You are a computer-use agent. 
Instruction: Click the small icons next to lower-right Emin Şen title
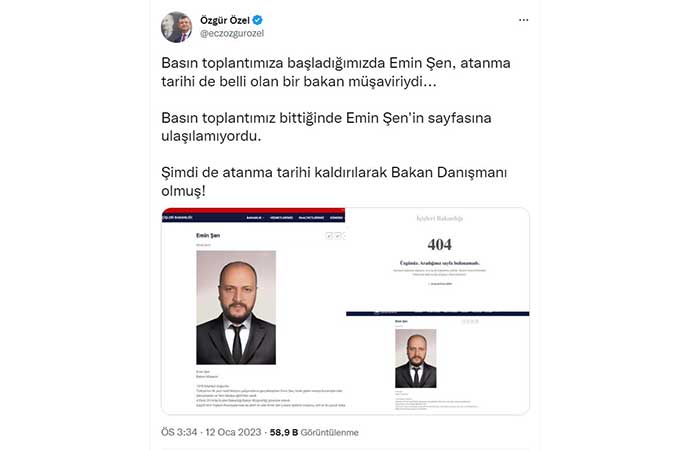470,322
